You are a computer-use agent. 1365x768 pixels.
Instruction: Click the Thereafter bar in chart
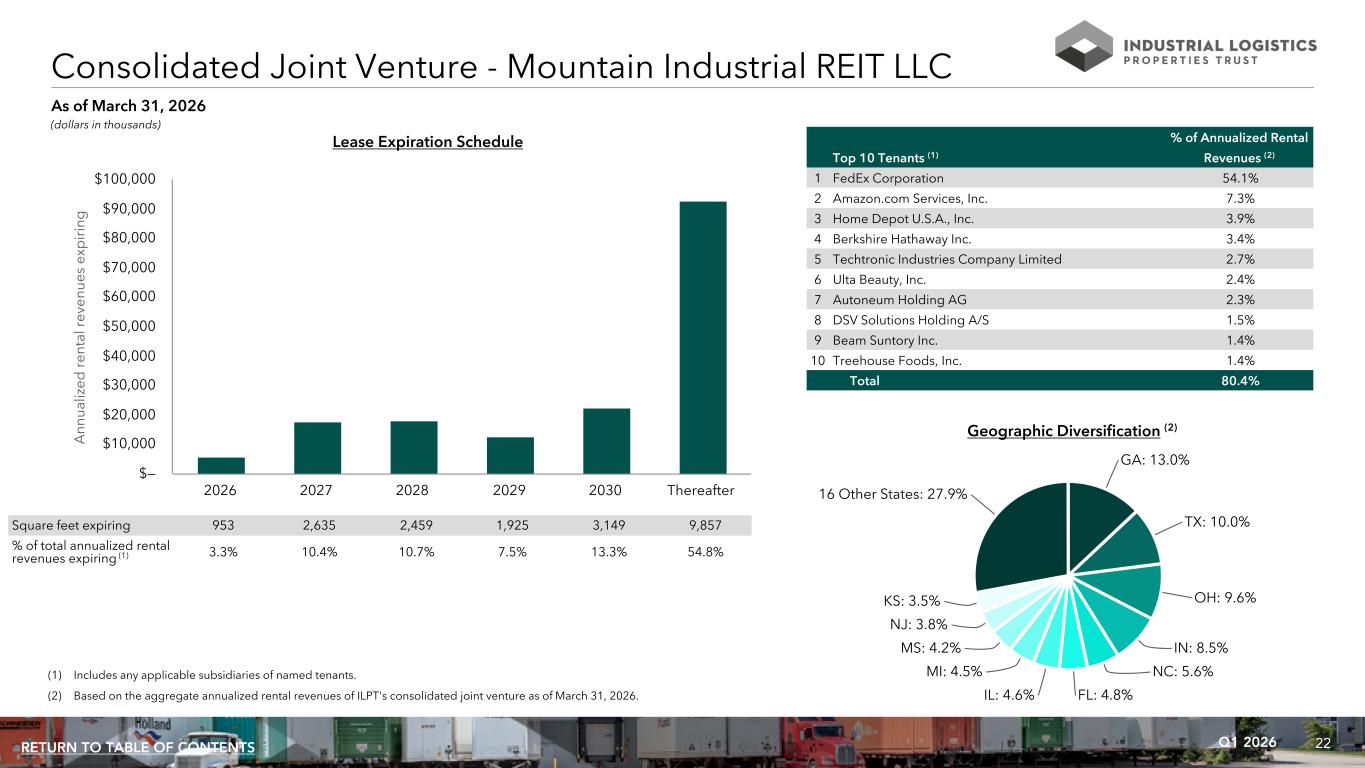point(703,337)
